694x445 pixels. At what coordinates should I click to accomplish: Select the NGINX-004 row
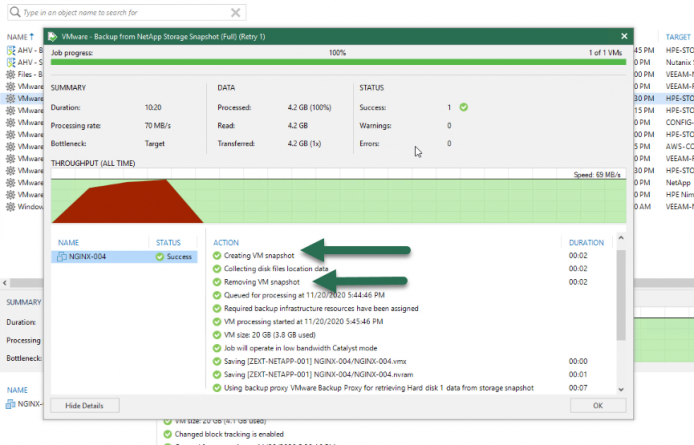point(124,257)
